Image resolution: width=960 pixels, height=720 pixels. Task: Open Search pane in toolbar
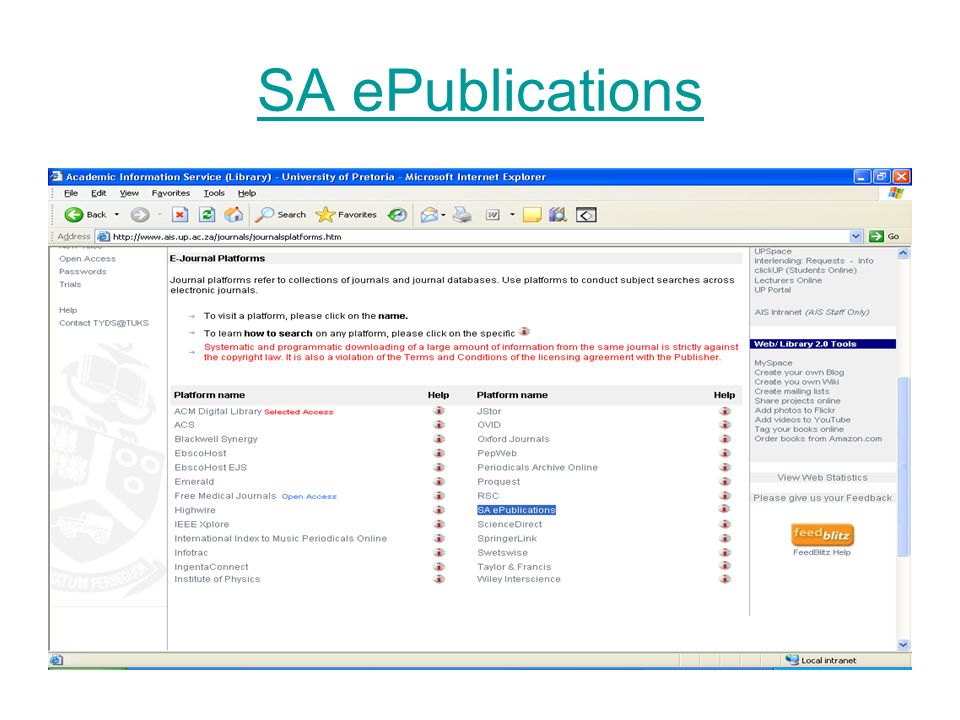tap(280, 215)
